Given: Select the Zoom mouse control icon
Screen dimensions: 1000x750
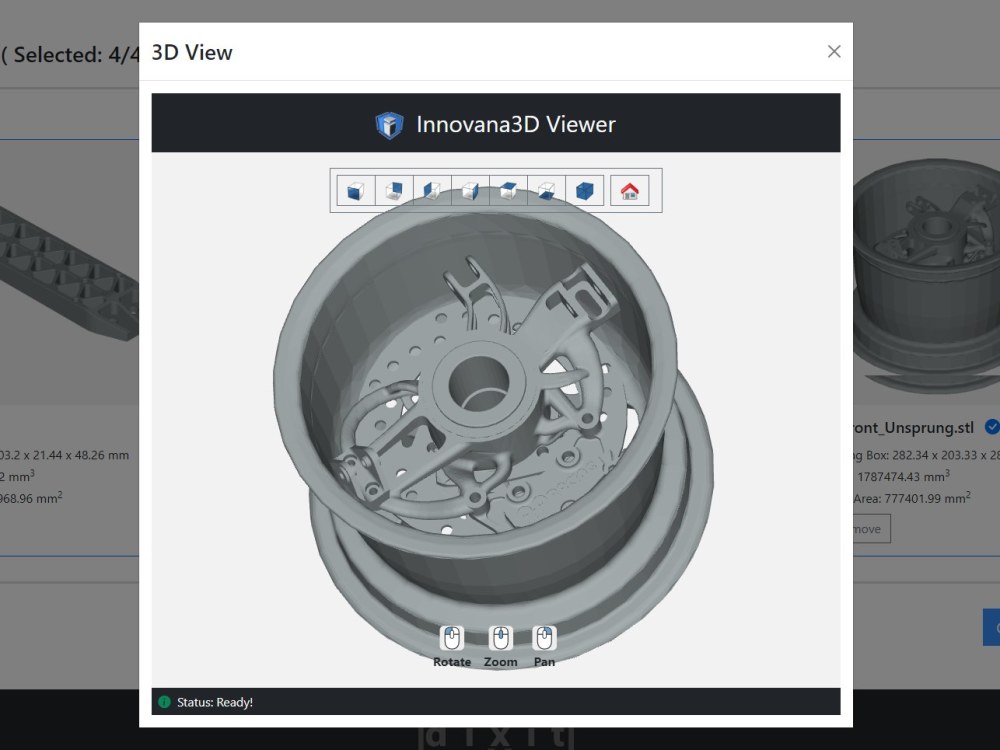Looking at the screenshot, I should tap(500, 638).
